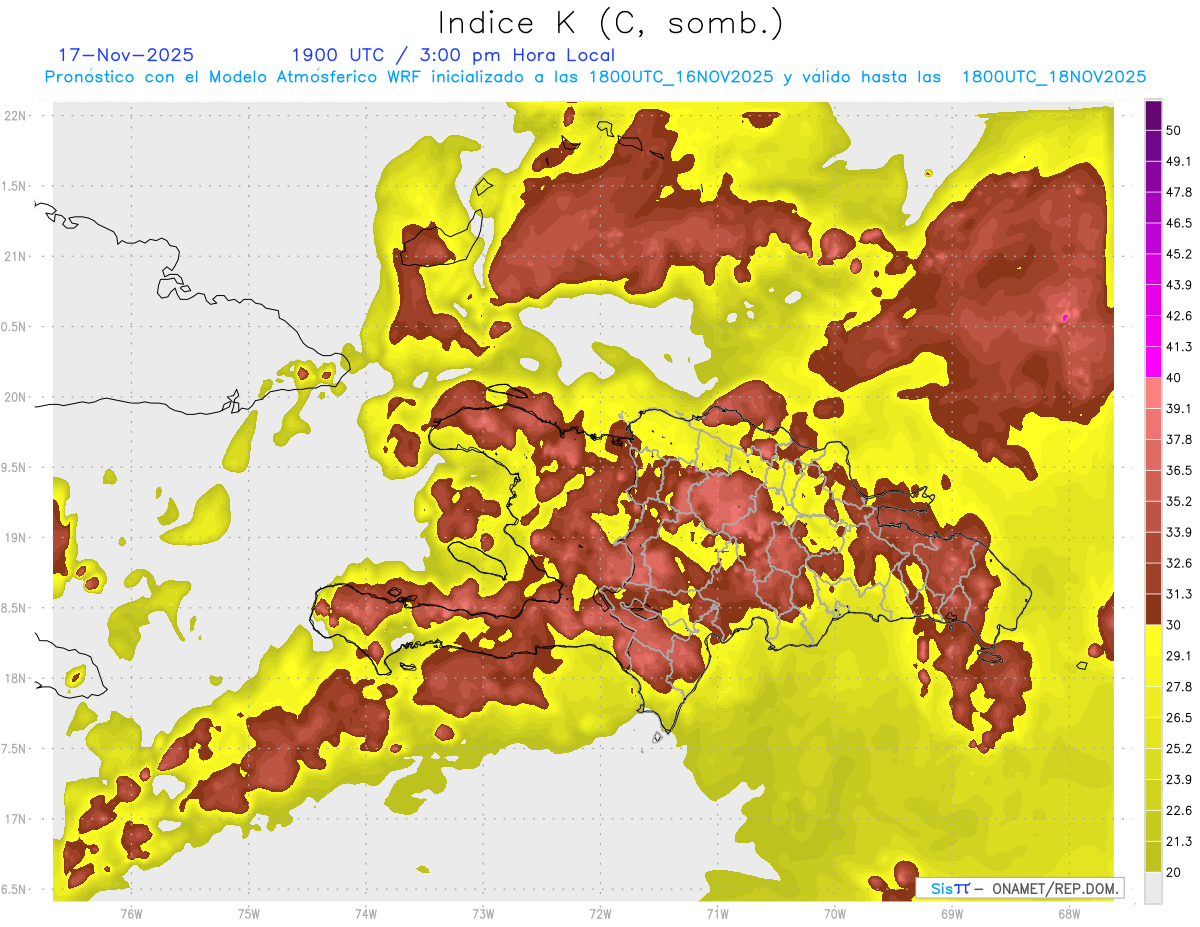Click the 'Indice K (C, somb.)' title
The height and width of the screenshot is (927, 1200).
(x=610, y=23)
